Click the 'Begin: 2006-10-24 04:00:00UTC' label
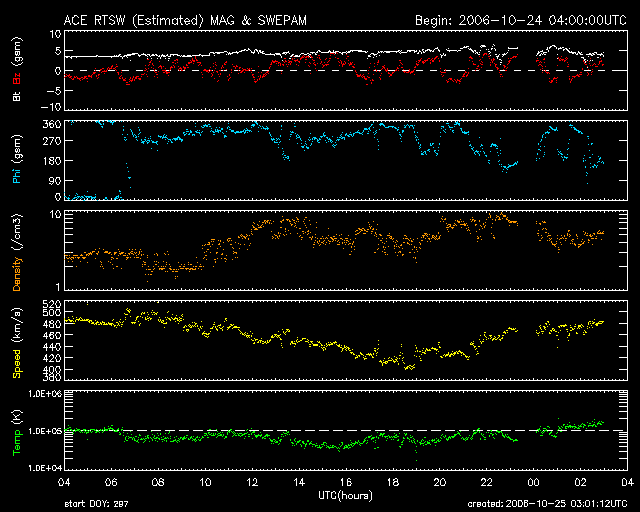This screenshot has height=512, width=640. pos(521,20)
